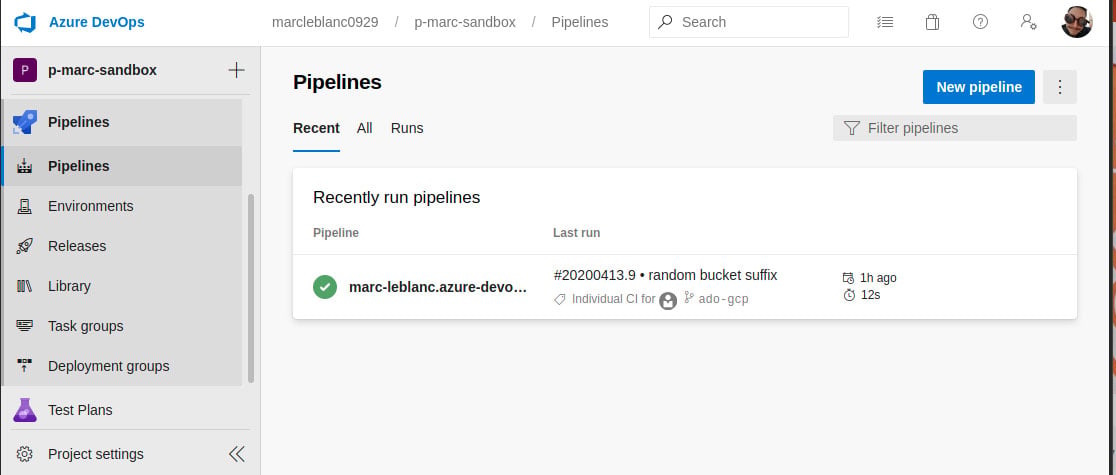Click the plus icon beside project name
Image resolution: width=1116 pixels, height=475 pixels.
point(236,71)
